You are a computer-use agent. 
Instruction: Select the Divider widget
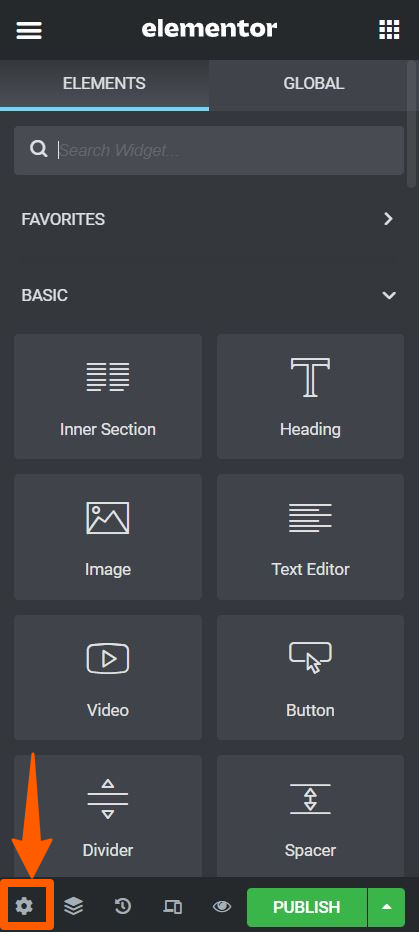[108, 816]
